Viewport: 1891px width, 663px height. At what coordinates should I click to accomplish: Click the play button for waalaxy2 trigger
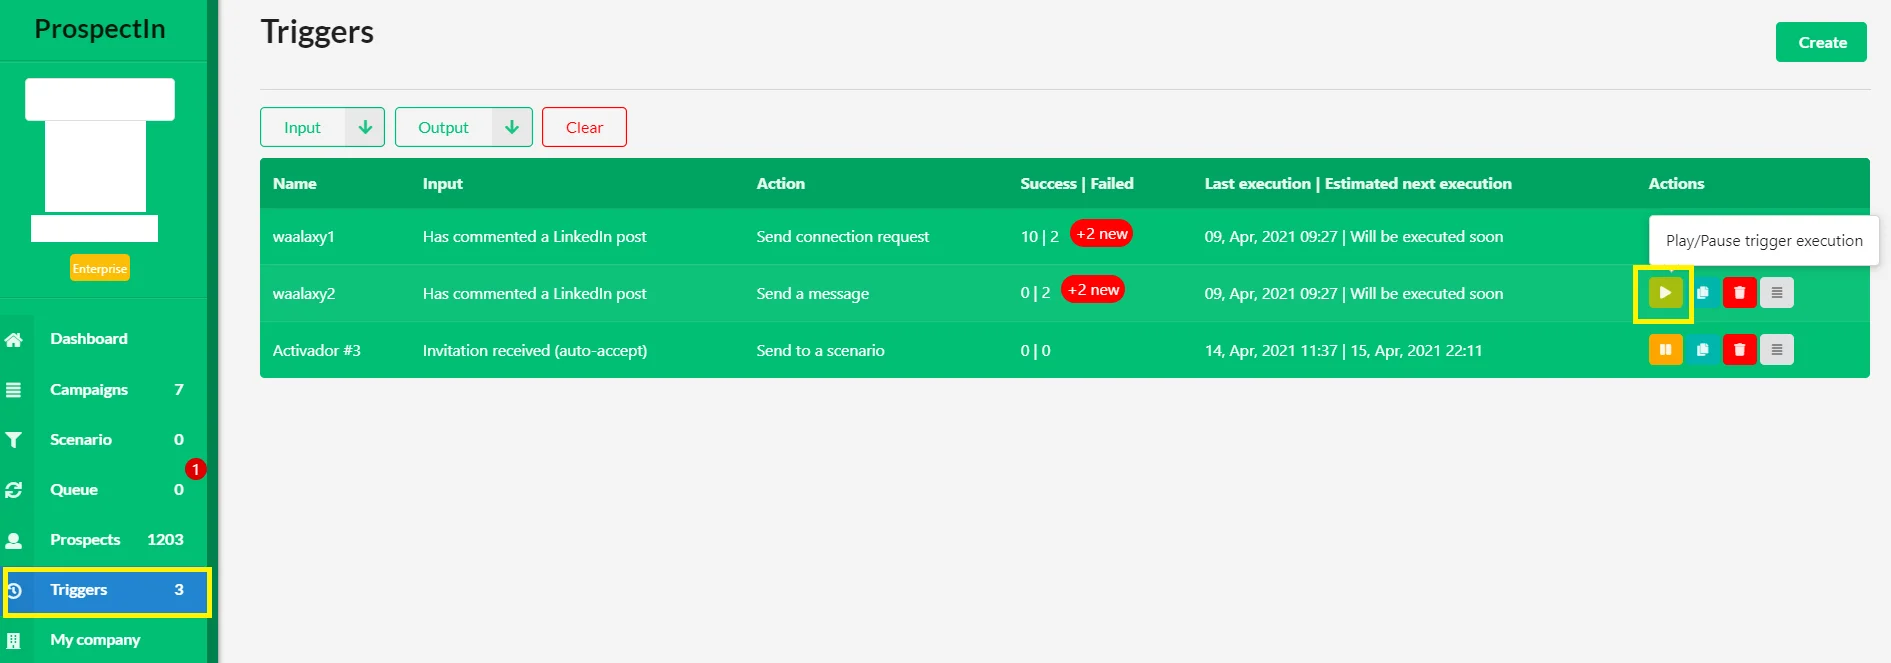click(1665, 293)
